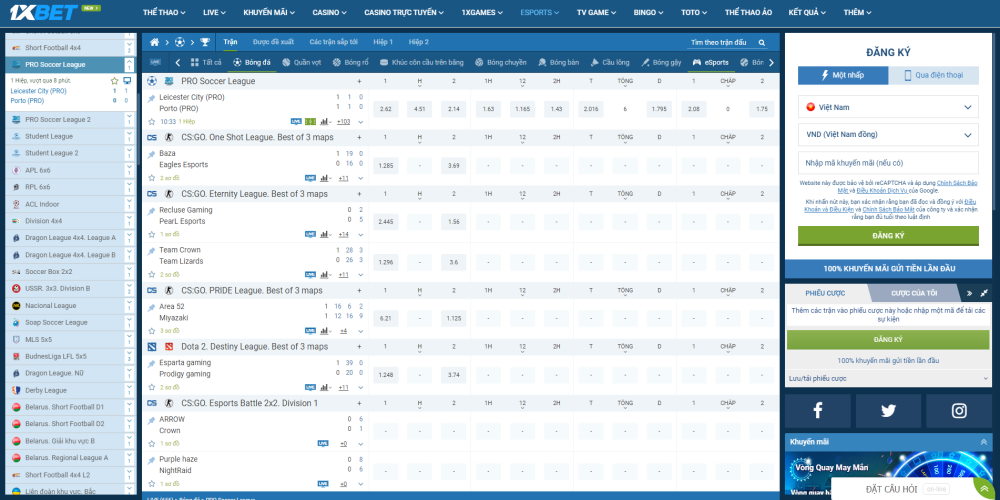The width and height of the screenshot is (1000, 500).
Task: Click the promo code input field
Action: pyautogui.click(x=888, y=163)
